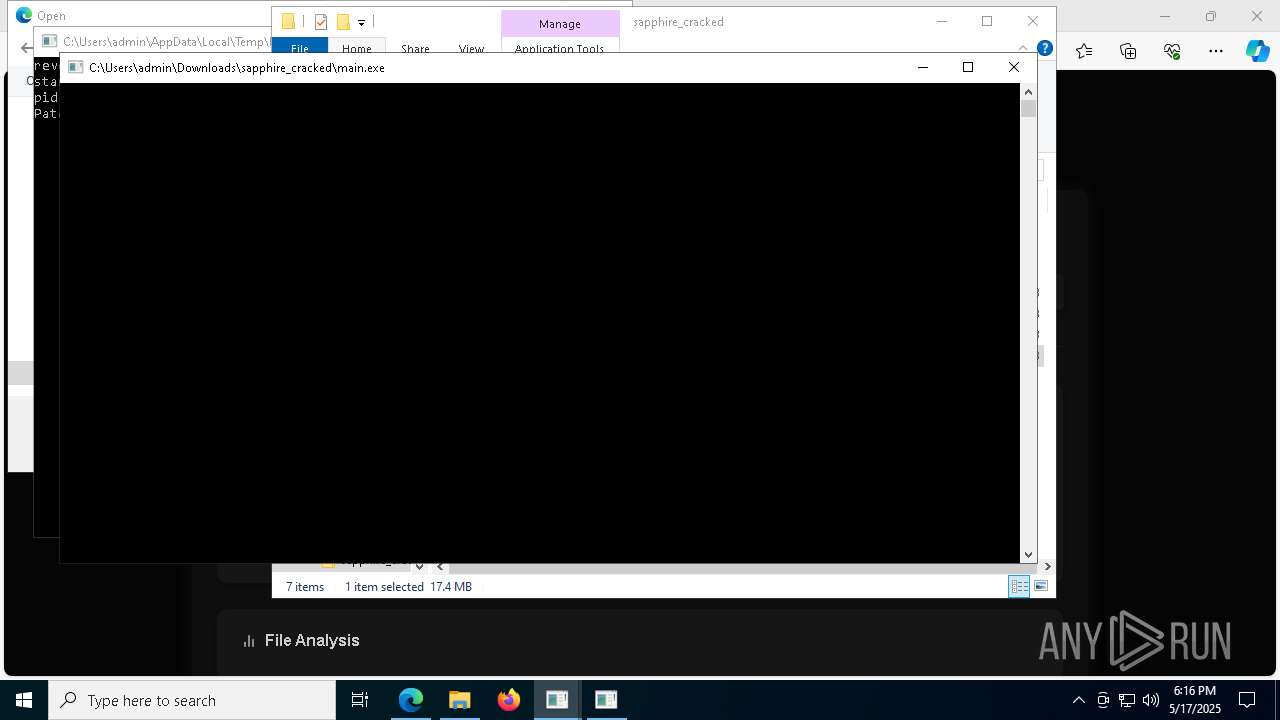Viewport: 1280px width, 720px height.
Task: Select first console window on taskbar
Action: point(557,700)
